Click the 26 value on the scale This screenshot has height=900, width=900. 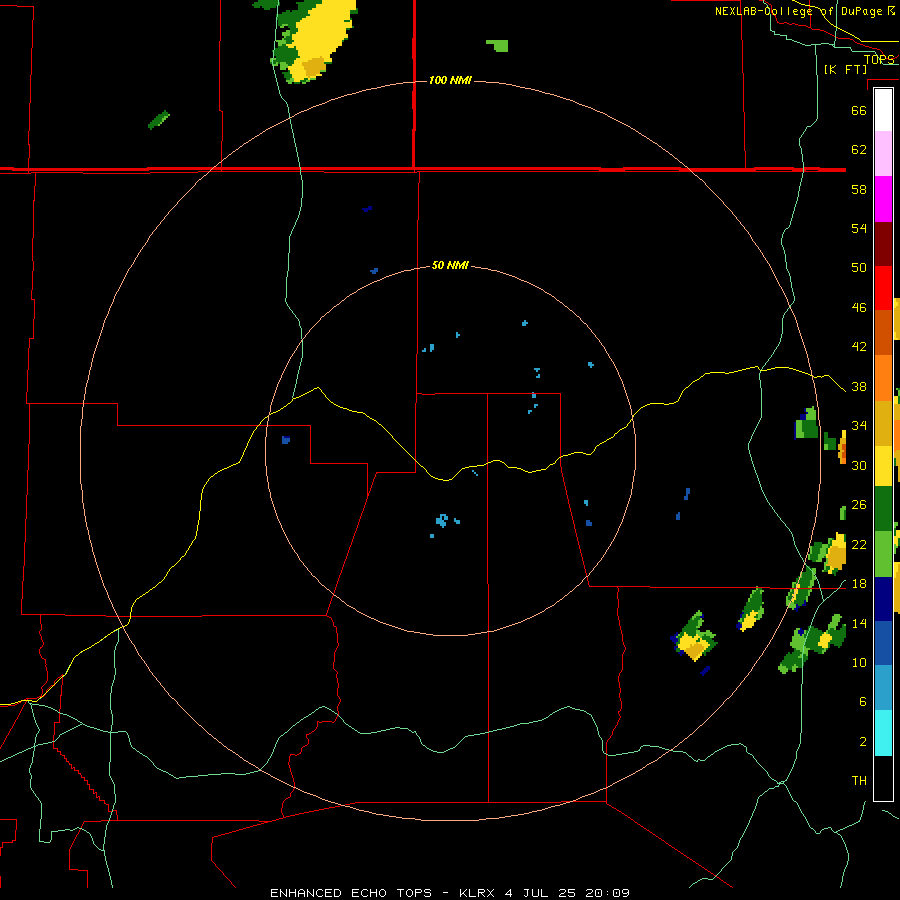tap(859, 505)
